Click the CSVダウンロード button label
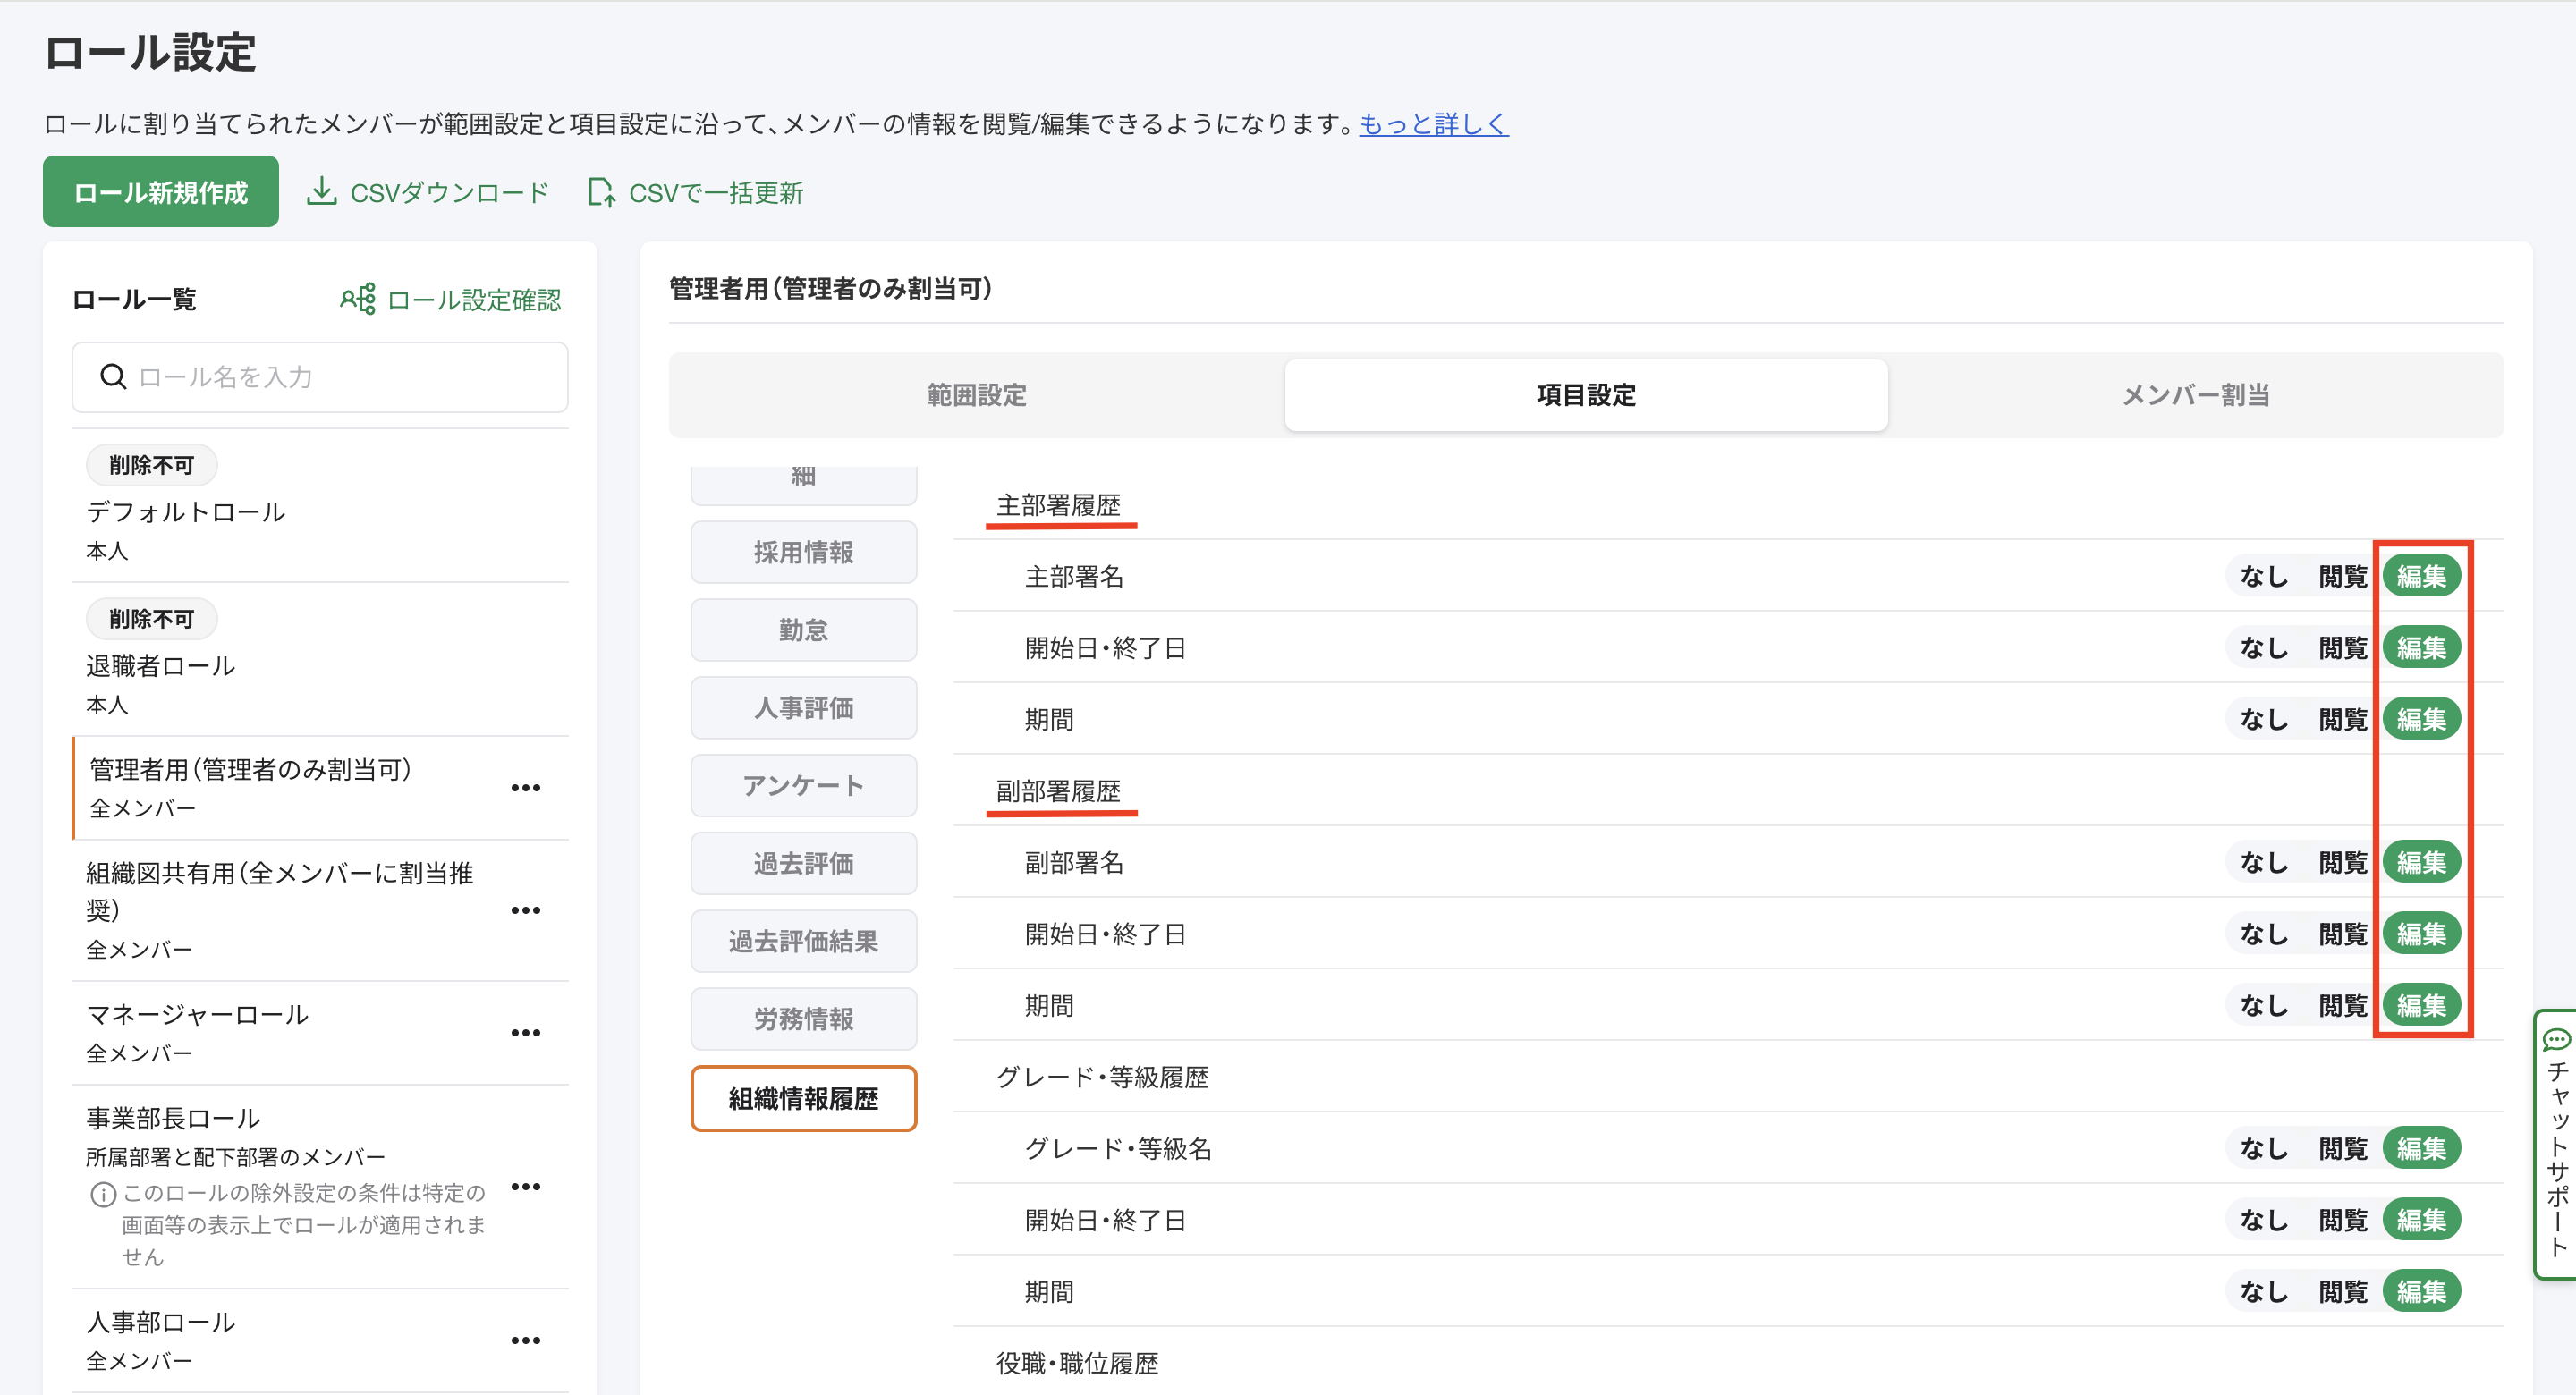This screenshot has width=2576, height=1395. click(449, 192)
